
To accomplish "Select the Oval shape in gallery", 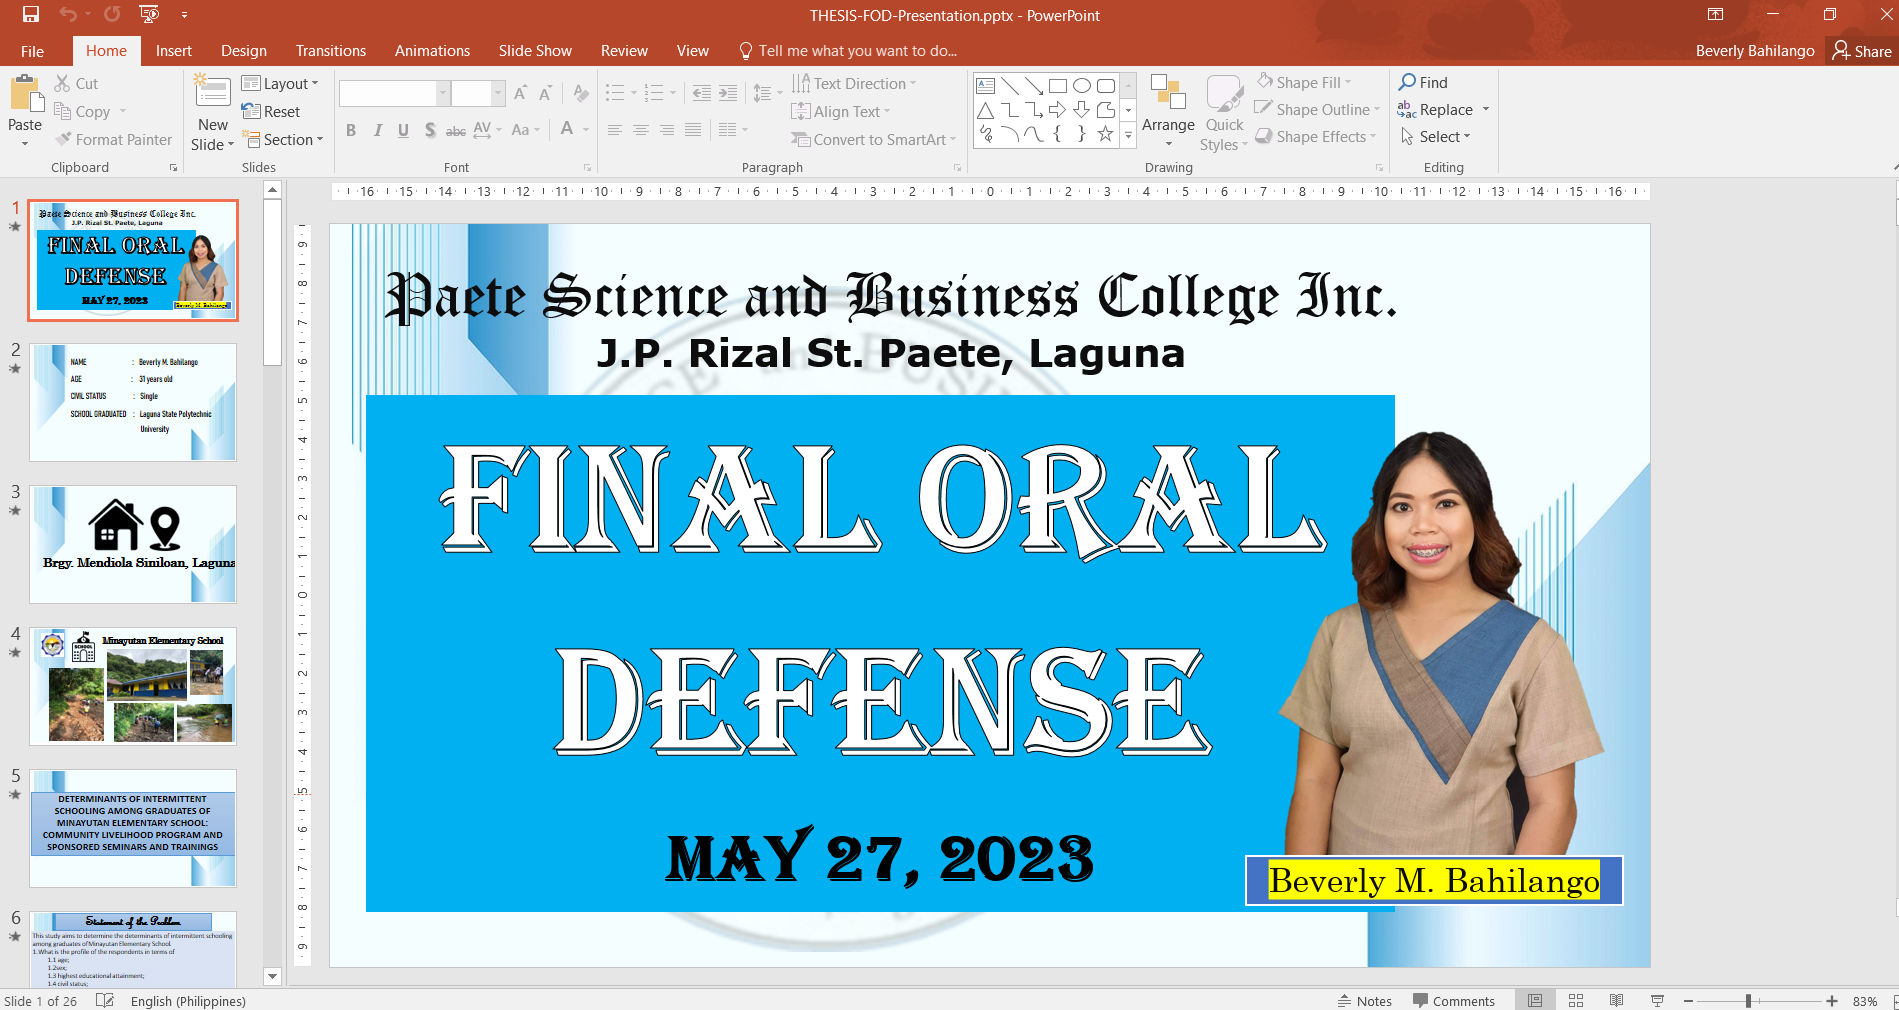I will (1082, 86).
